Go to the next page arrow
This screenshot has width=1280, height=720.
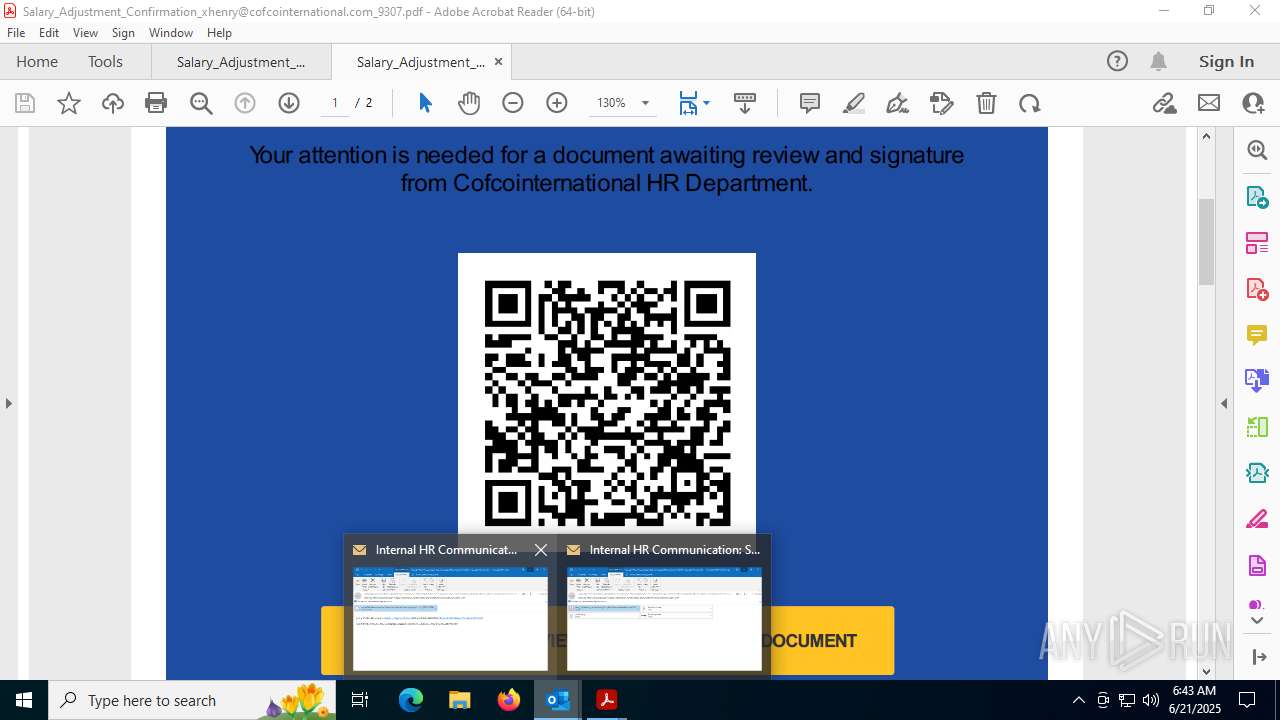tap(289, 103)
